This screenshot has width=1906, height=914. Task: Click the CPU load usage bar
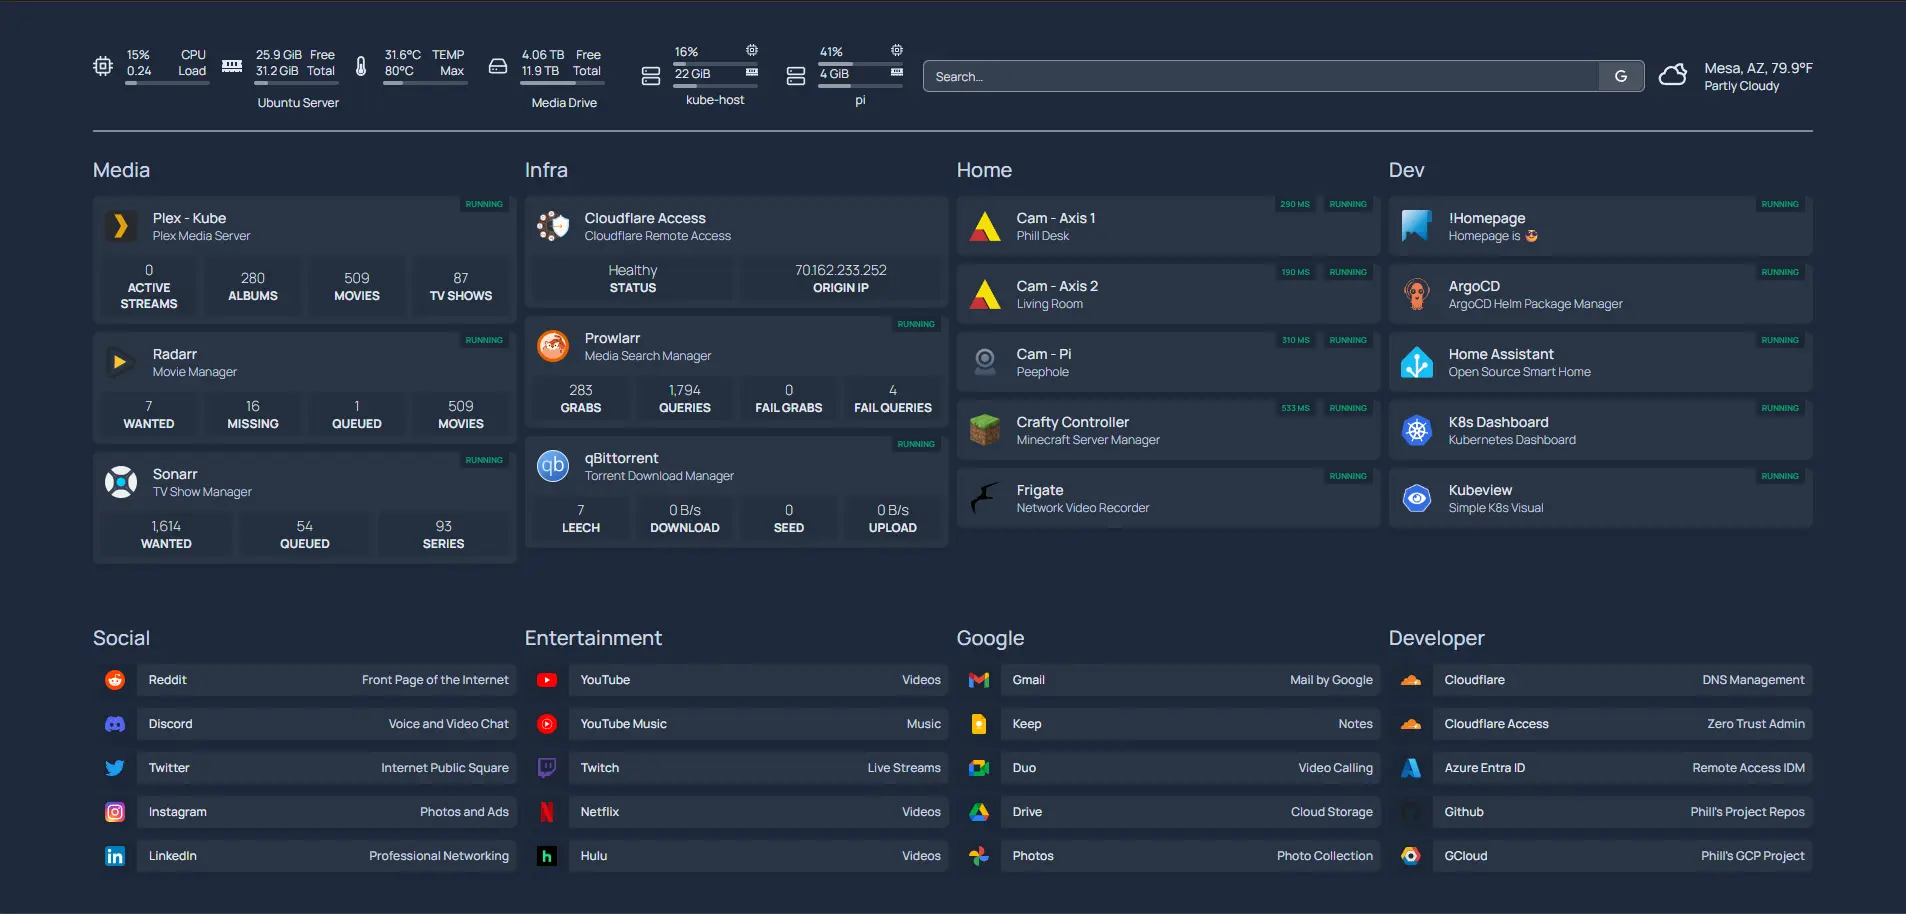(167, 83)
